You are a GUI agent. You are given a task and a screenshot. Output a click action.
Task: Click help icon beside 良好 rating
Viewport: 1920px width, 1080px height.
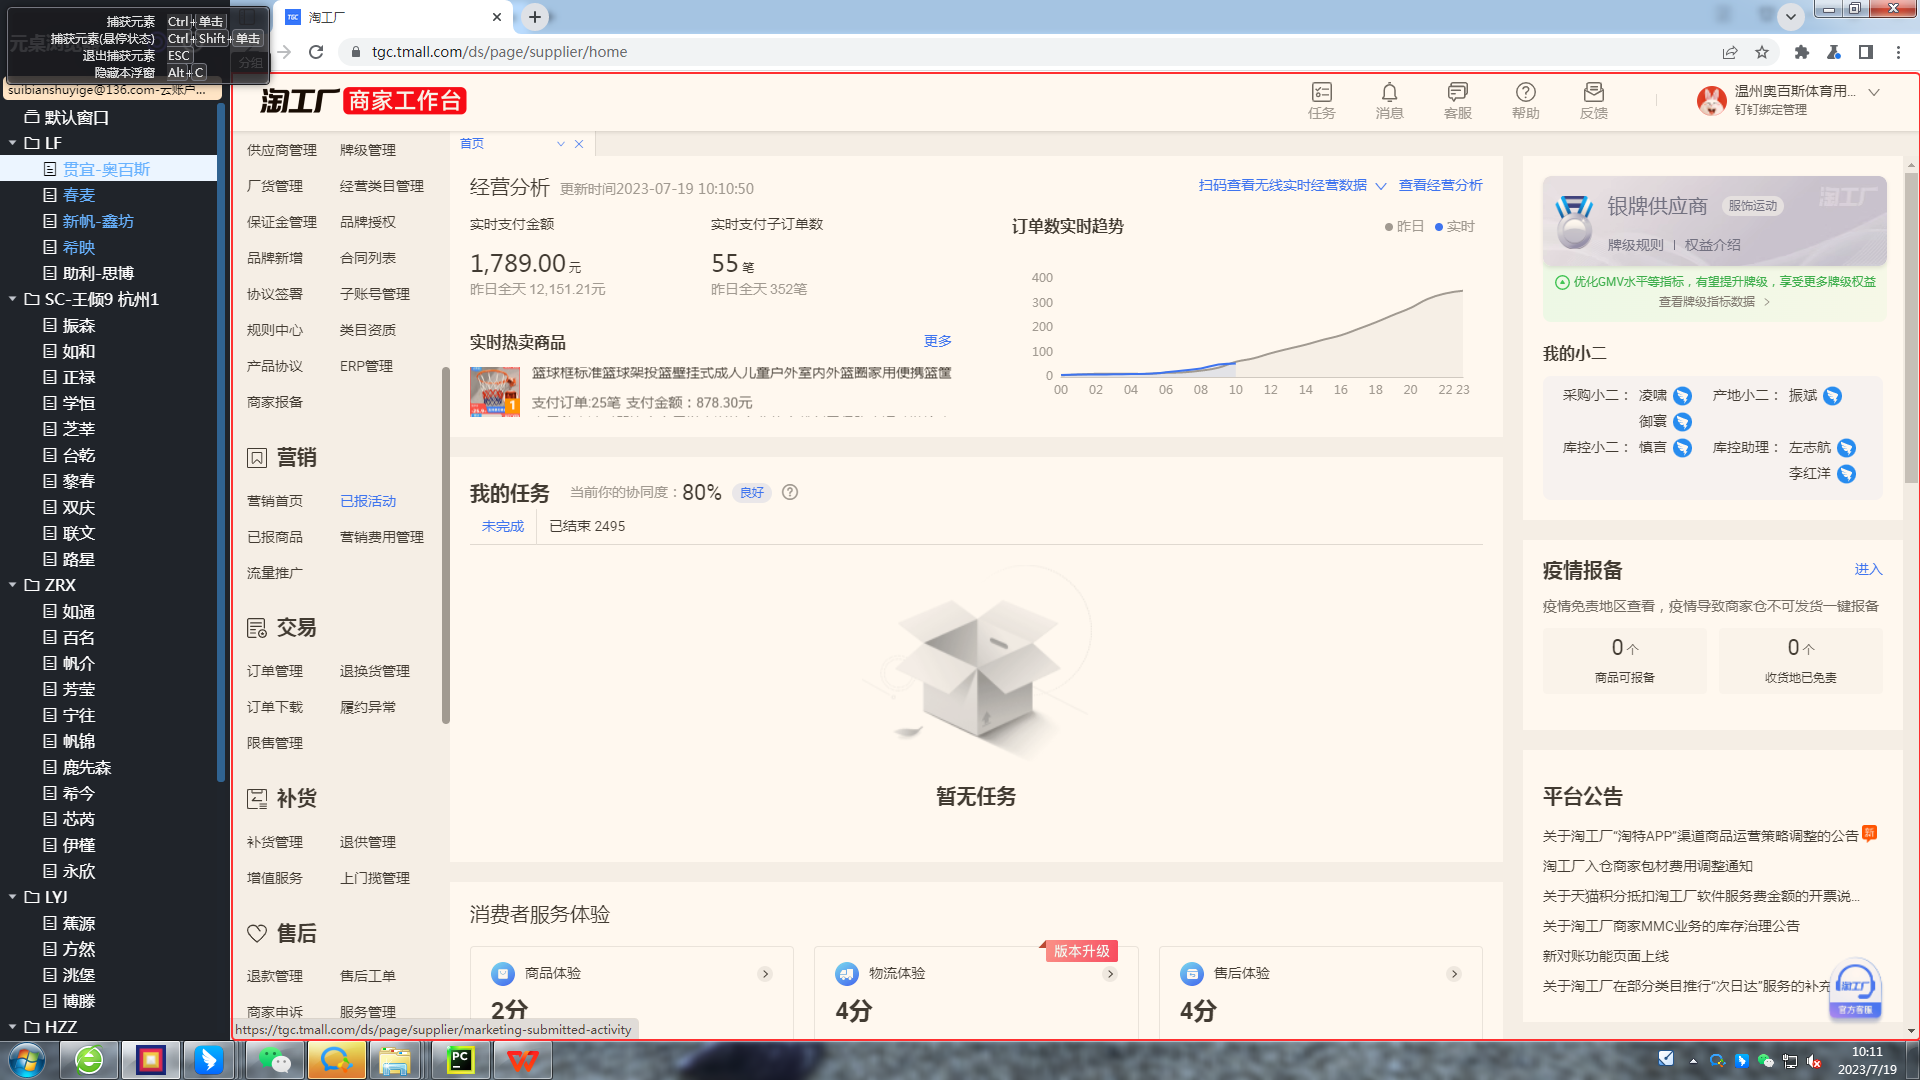(x=790, y=492)
